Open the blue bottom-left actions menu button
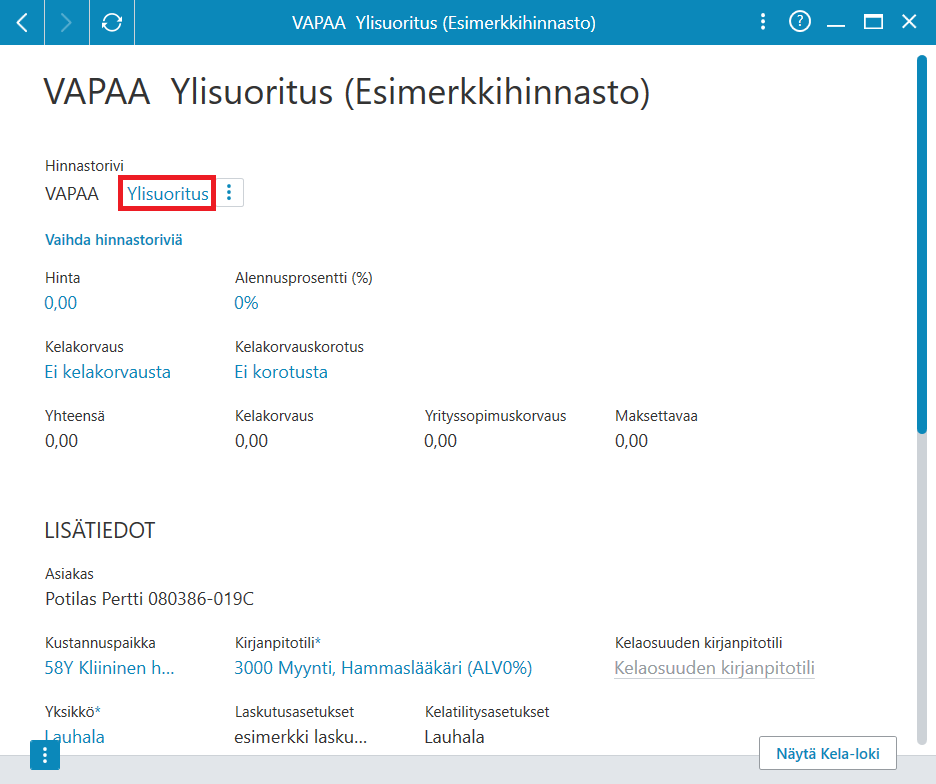This screenshot has width=936, height=784. [x=45, y=755]
